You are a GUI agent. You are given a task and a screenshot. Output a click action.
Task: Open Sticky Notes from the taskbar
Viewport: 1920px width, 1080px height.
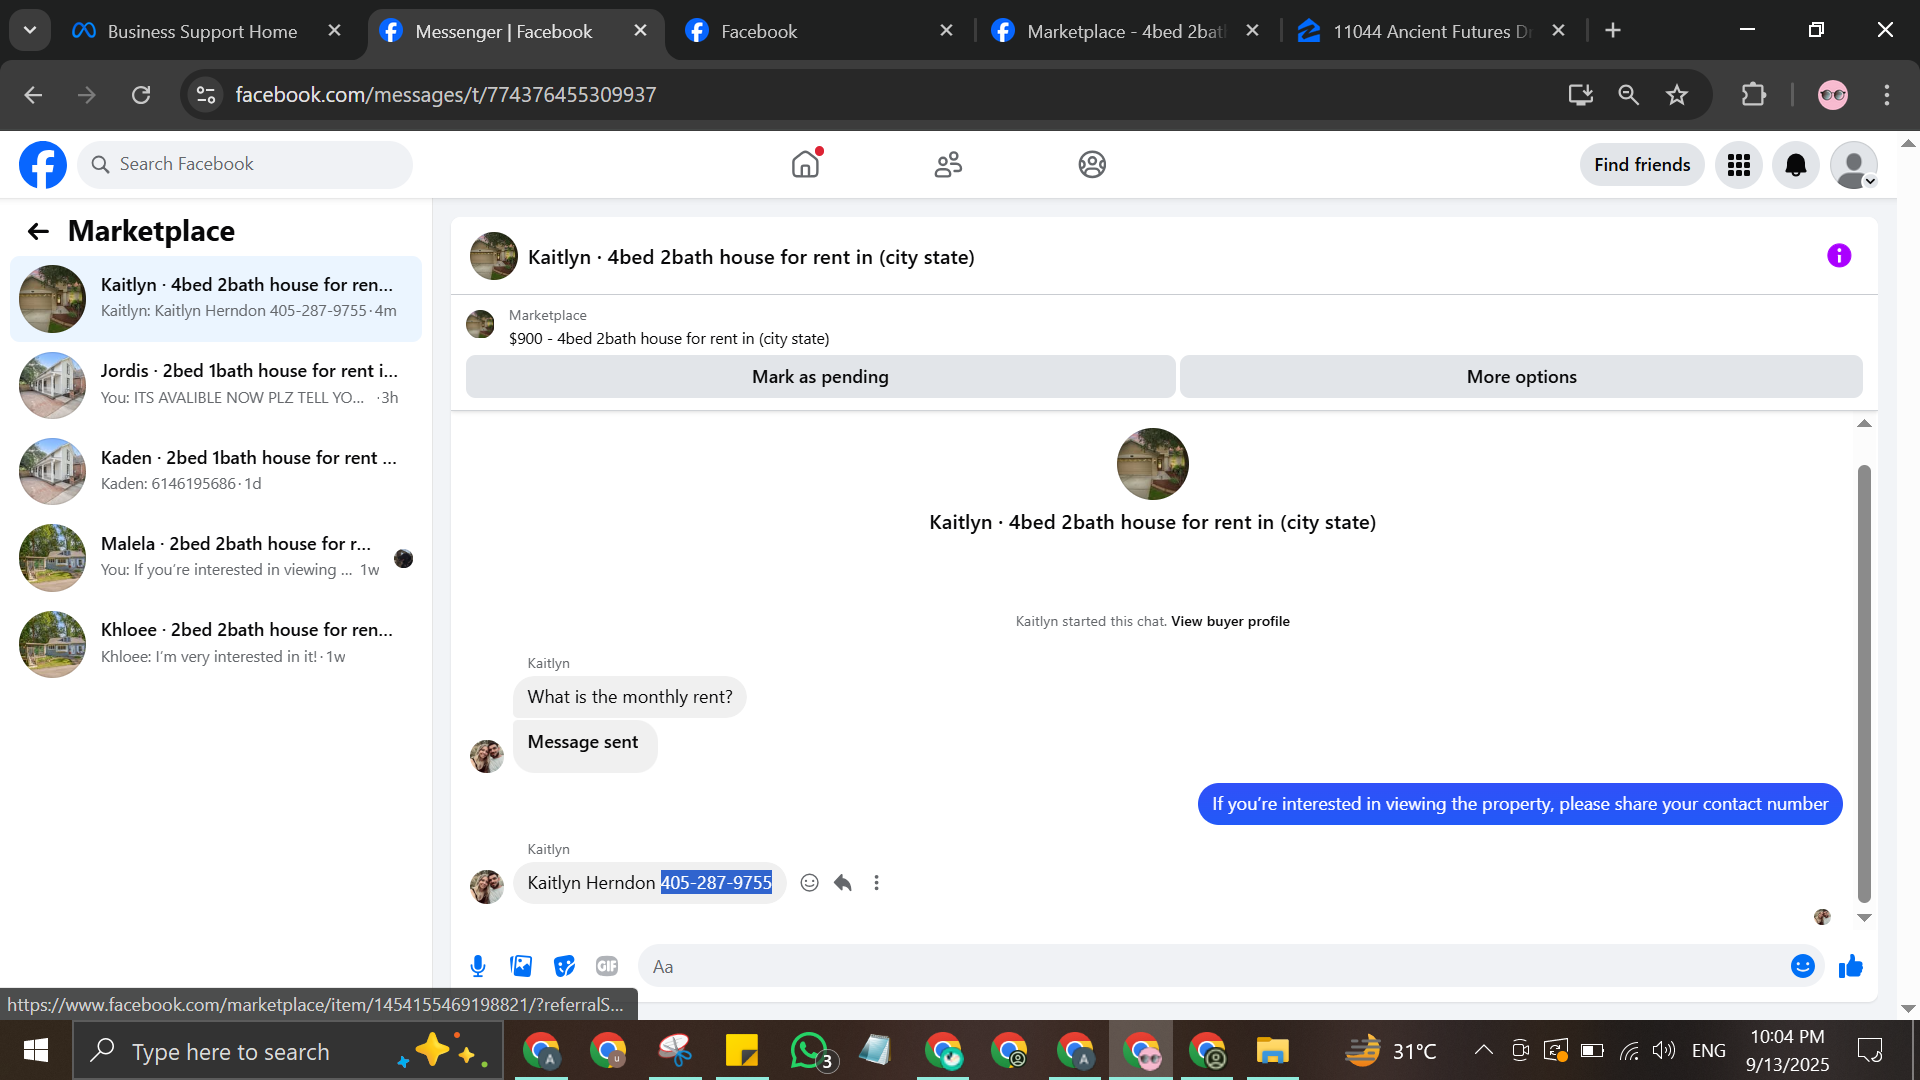click(742, 1051)
